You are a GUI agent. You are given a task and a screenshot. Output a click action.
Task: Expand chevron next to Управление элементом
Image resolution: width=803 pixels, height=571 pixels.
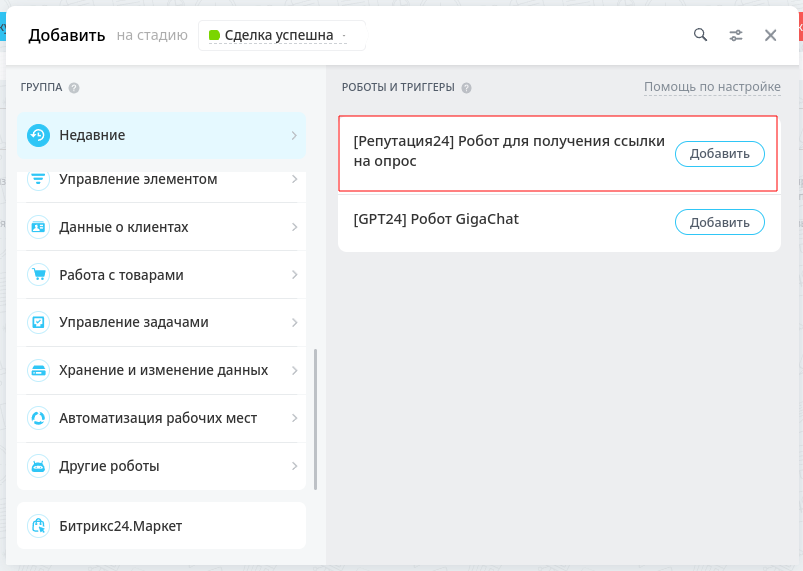(294, 179)
